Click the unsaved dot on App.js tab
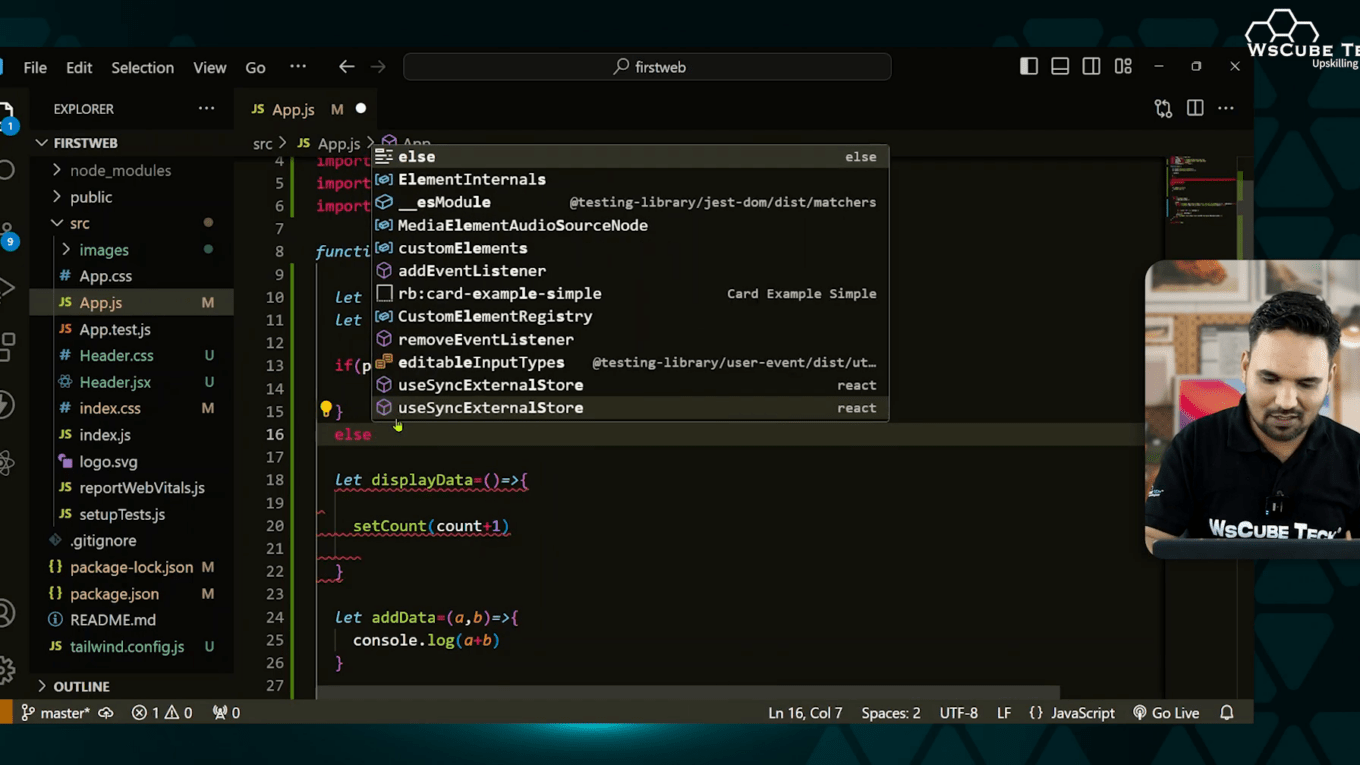 [x=361, y=109]
